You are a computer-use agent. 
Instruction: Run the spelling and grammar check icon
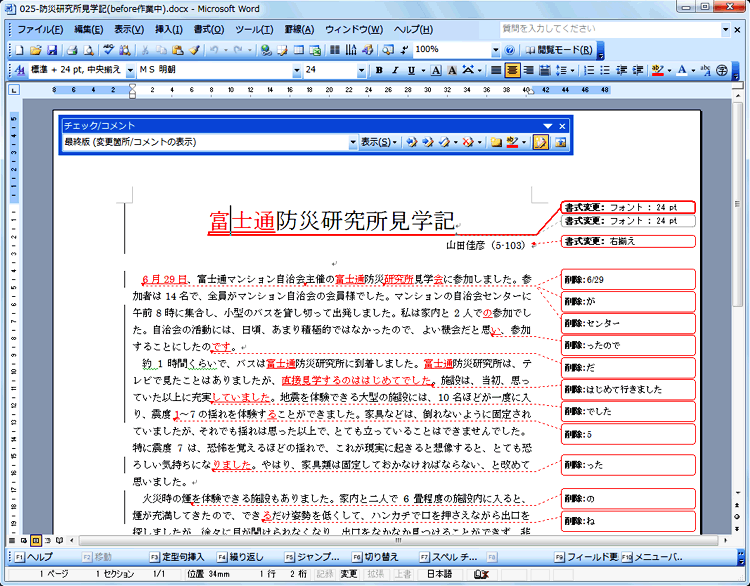point(109,50)
